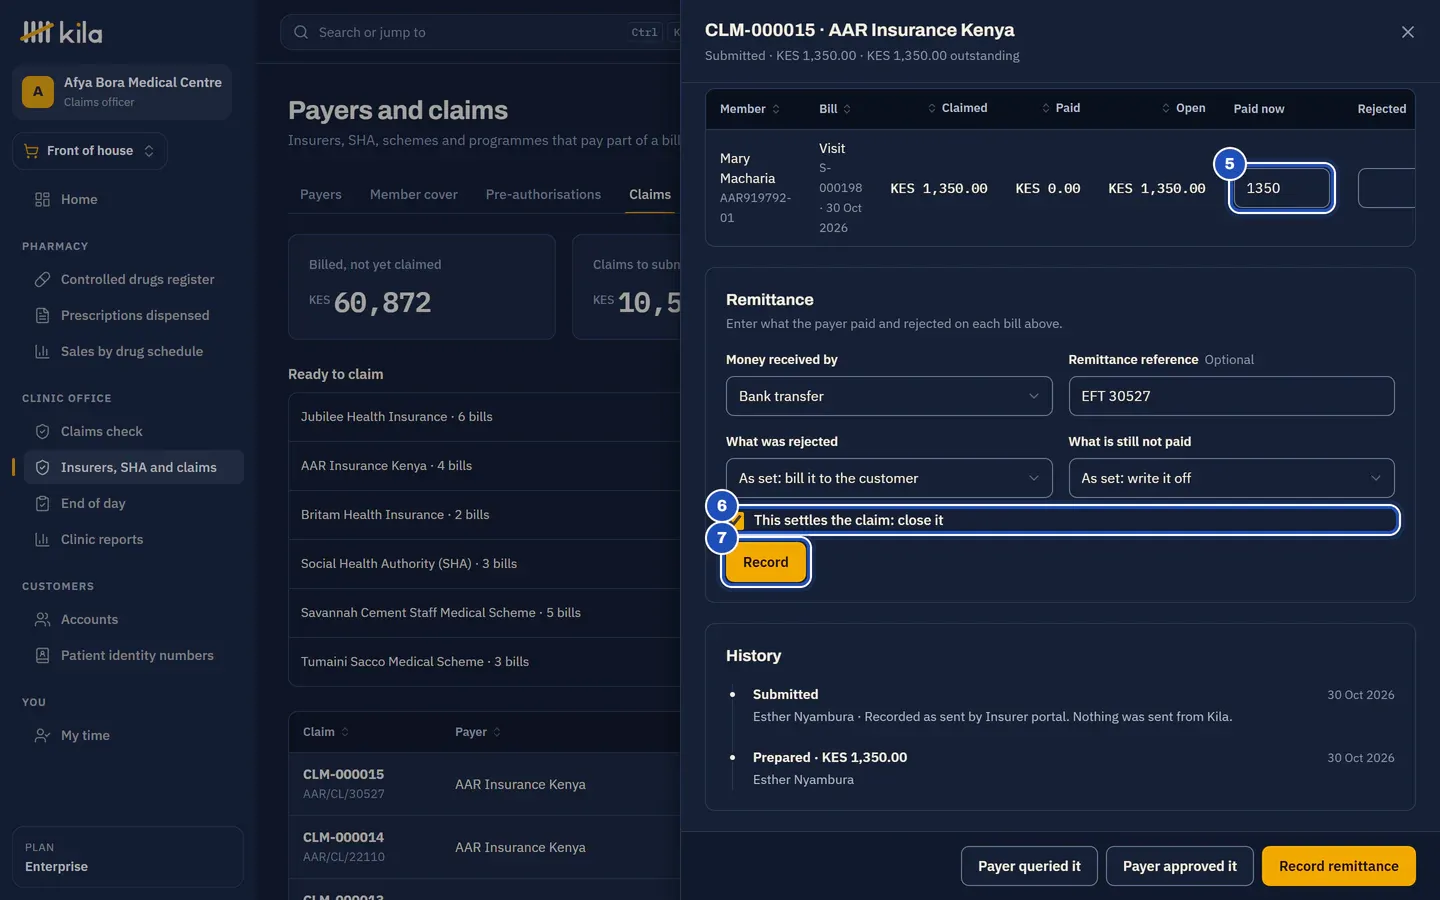Sort claim bills by Bill column
Image resolution: width=1440 pixels, height=900 pixels.
click(x=835, y=109)
